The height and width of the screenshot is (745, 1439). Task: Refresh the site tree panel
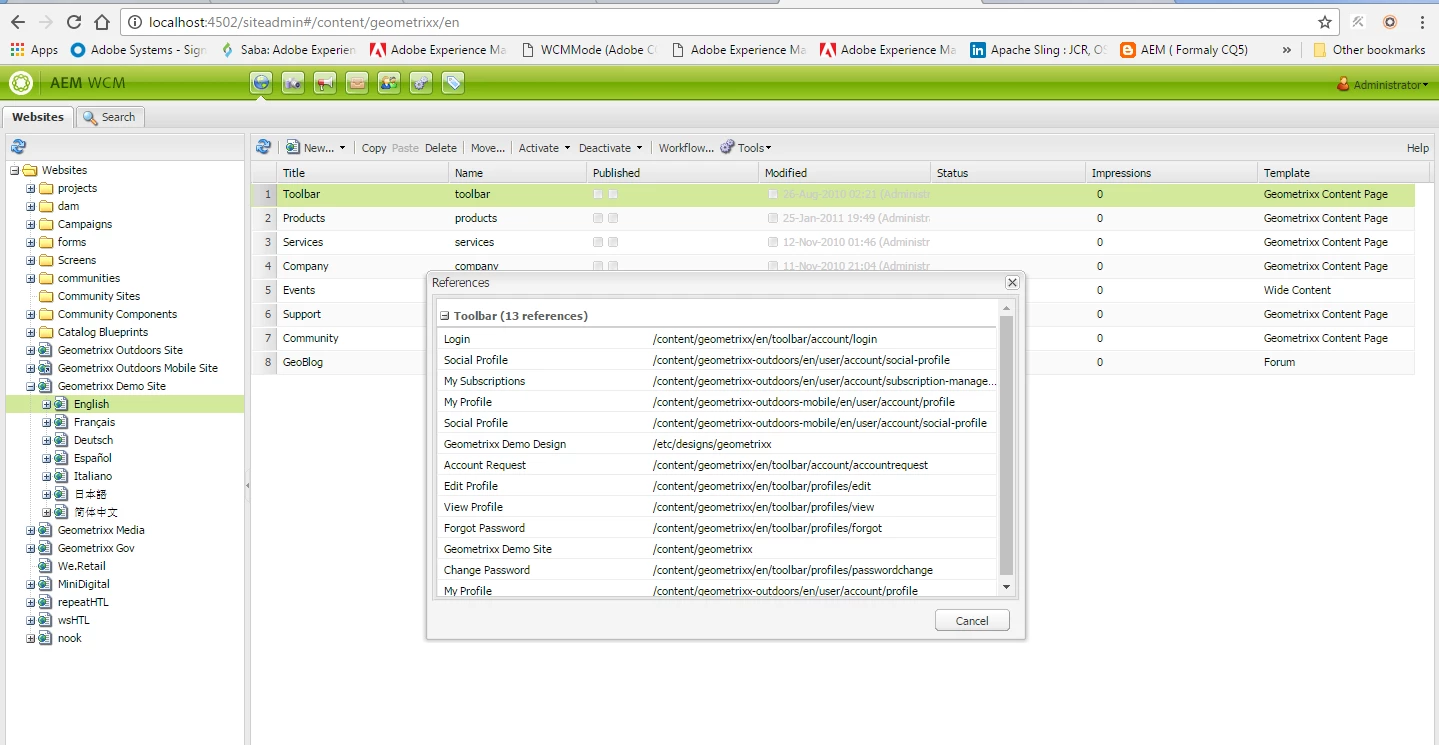click(18, 146)
